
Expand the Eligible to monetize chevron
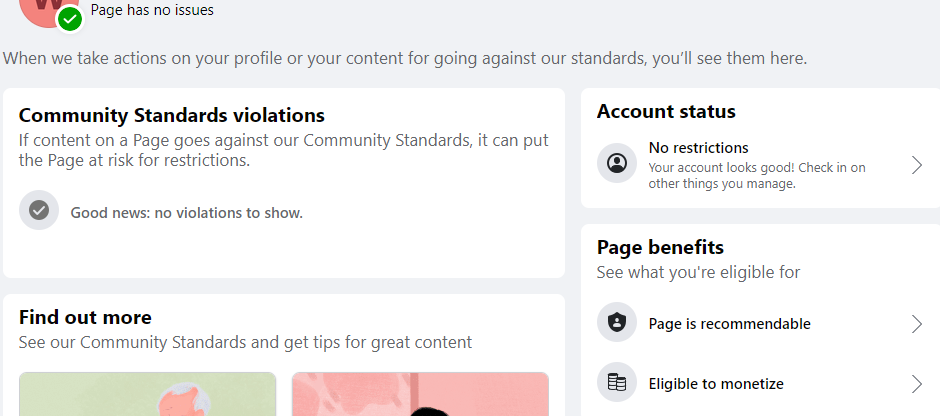[917, 384]
